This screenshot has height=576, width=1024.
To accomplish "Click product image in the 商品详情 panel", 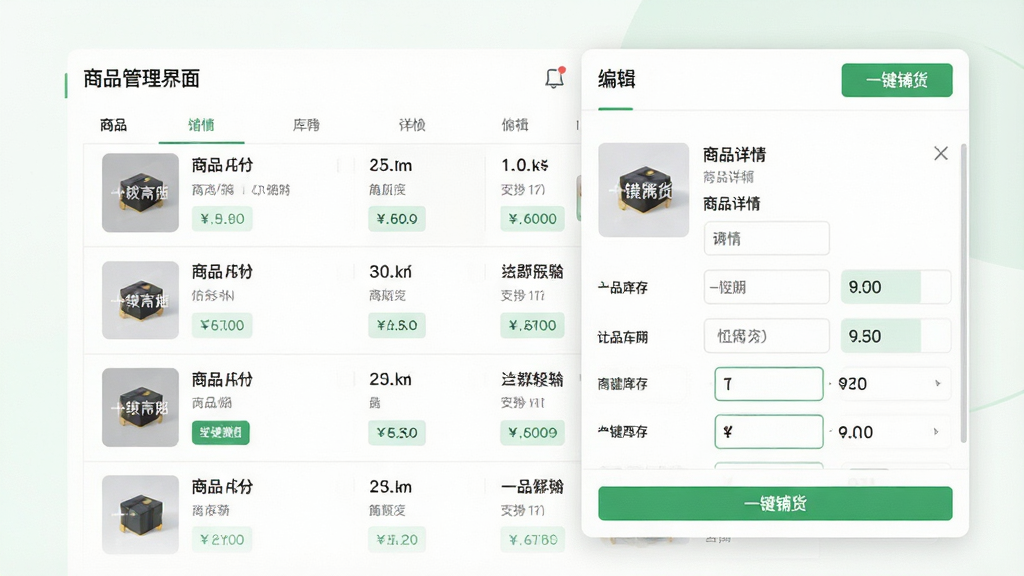I will (643, 190).
